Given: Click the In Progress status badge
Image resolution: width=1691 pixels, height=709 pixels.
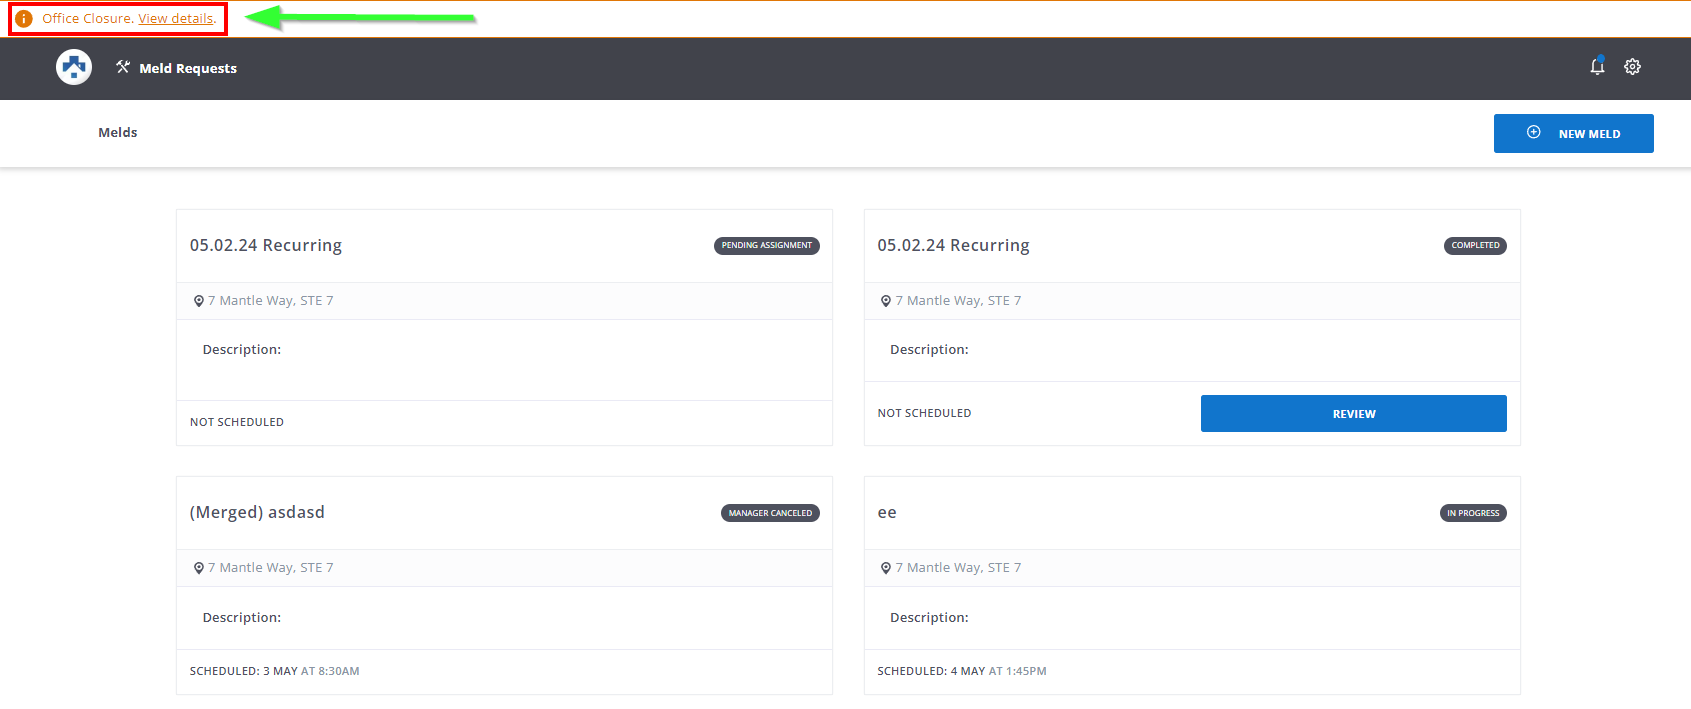Looking at the screenshot, I should [1472, 513].
